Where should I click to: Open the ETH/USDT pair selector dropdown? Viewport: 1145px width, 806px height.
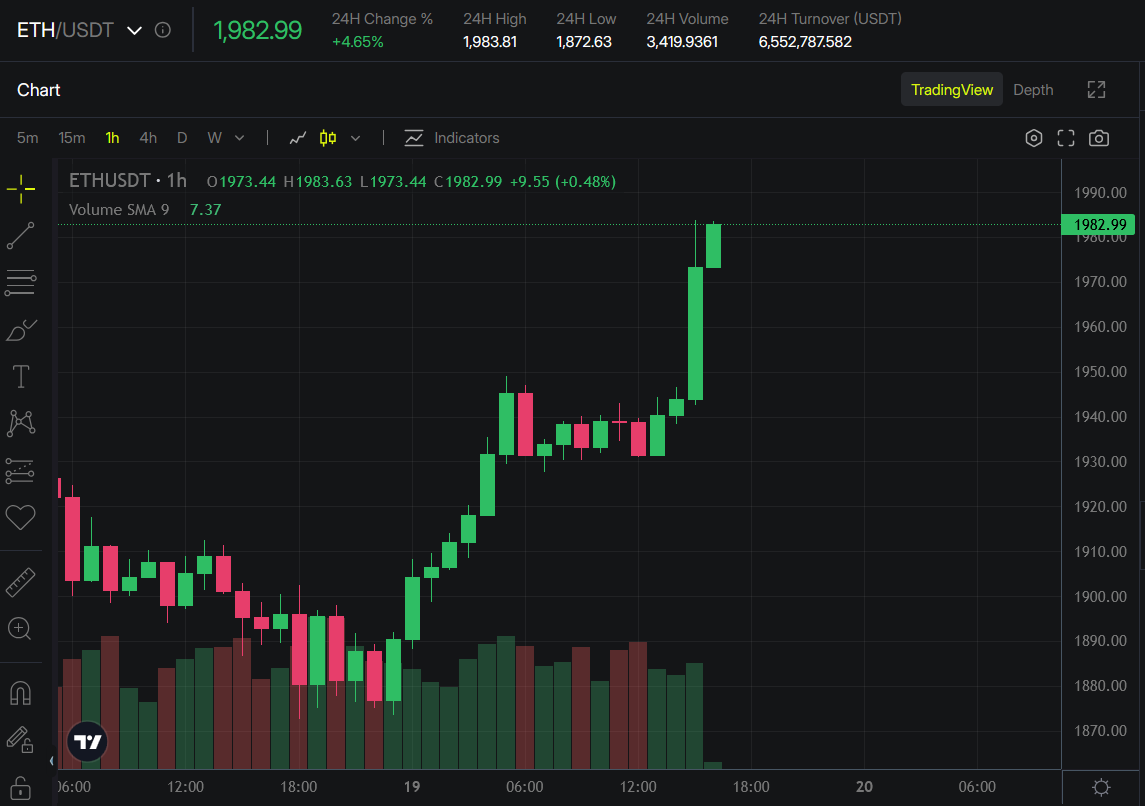coord(134,31)
